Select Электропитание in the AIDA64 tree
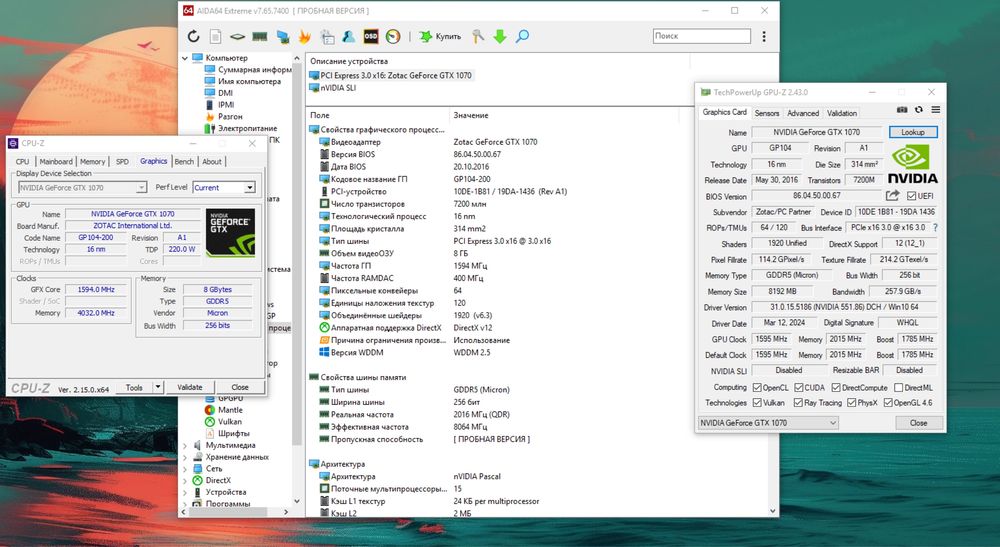The height and width of the screenshot is (547, 1000). click(247, 128)
